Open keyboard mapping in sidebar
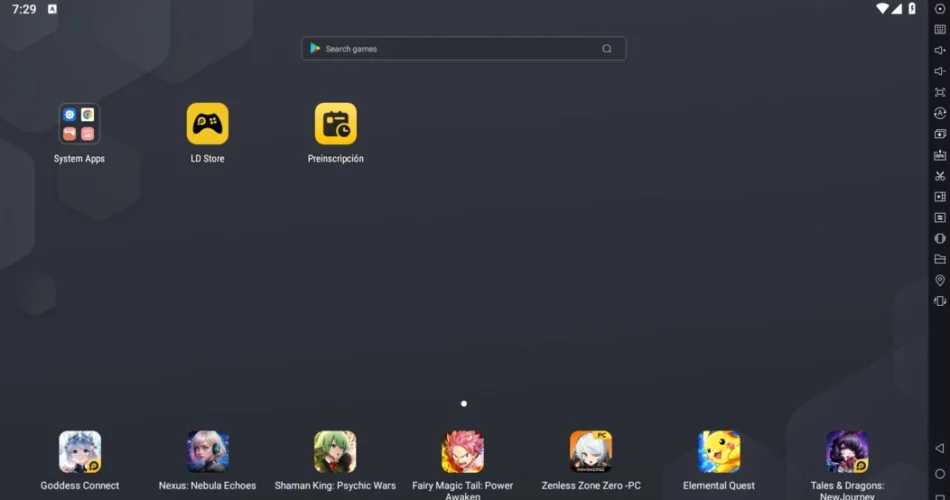The height and width of the screenshot is (500, 950). [940, 30]
